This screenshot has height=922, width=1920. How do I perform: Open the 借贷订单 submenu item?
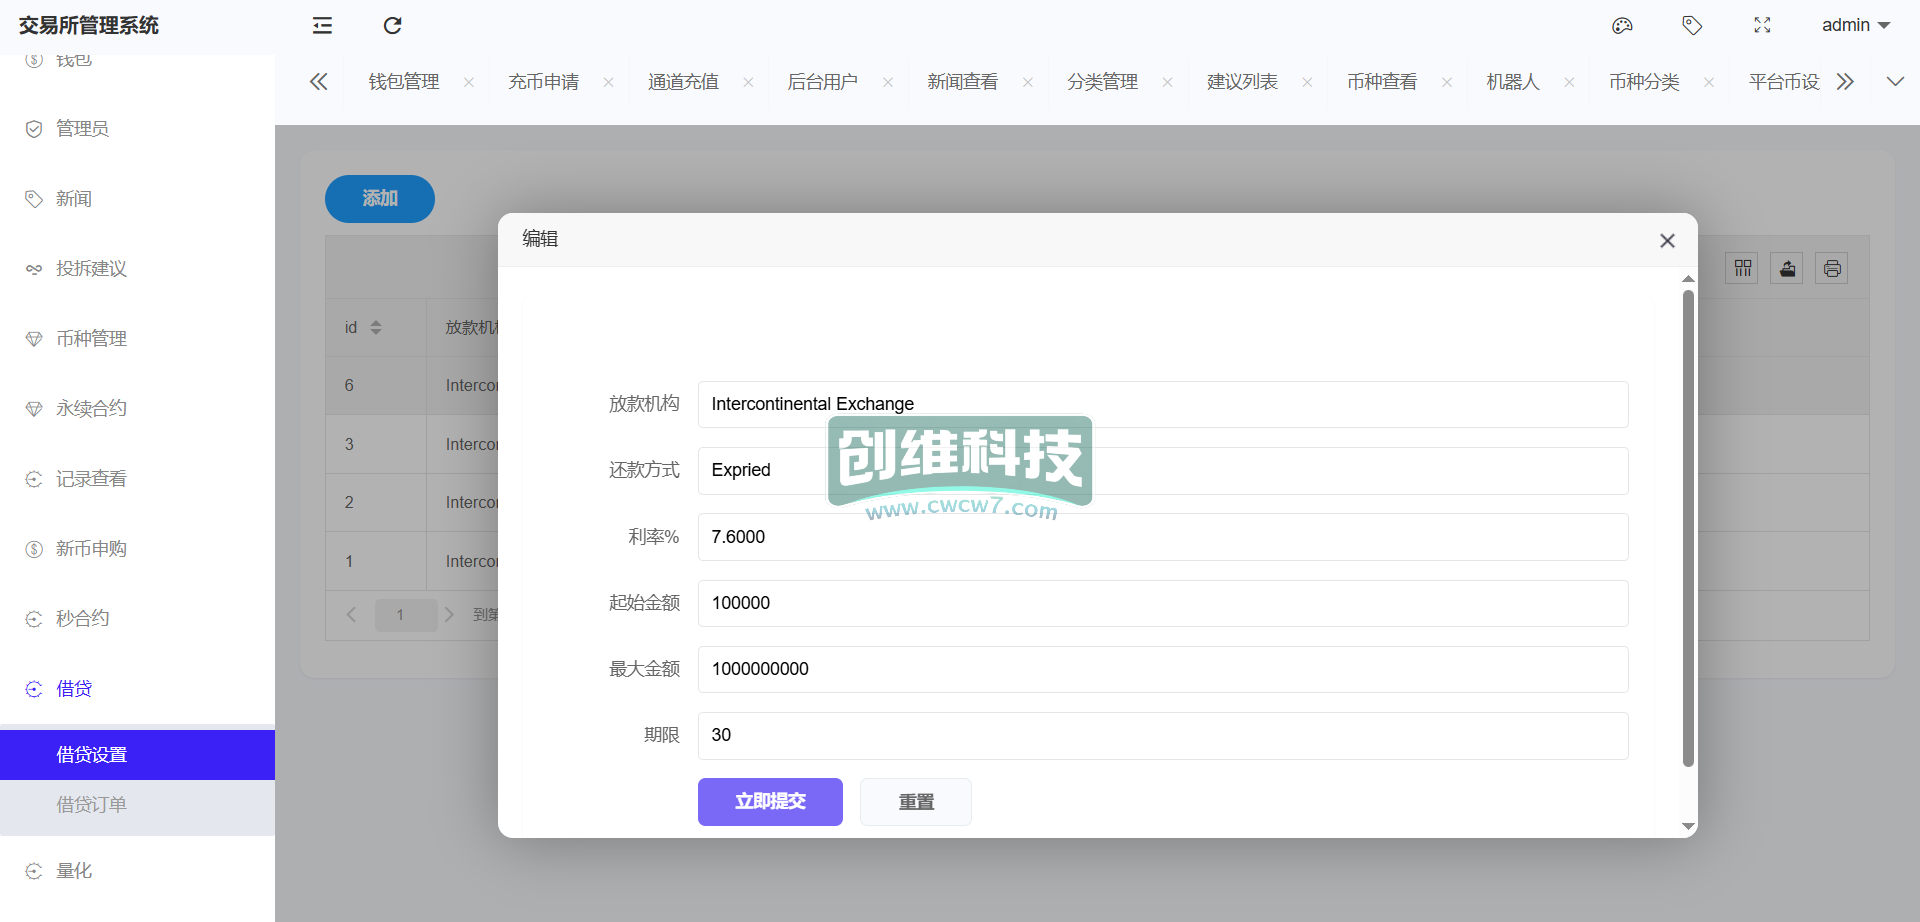(91, 805)
